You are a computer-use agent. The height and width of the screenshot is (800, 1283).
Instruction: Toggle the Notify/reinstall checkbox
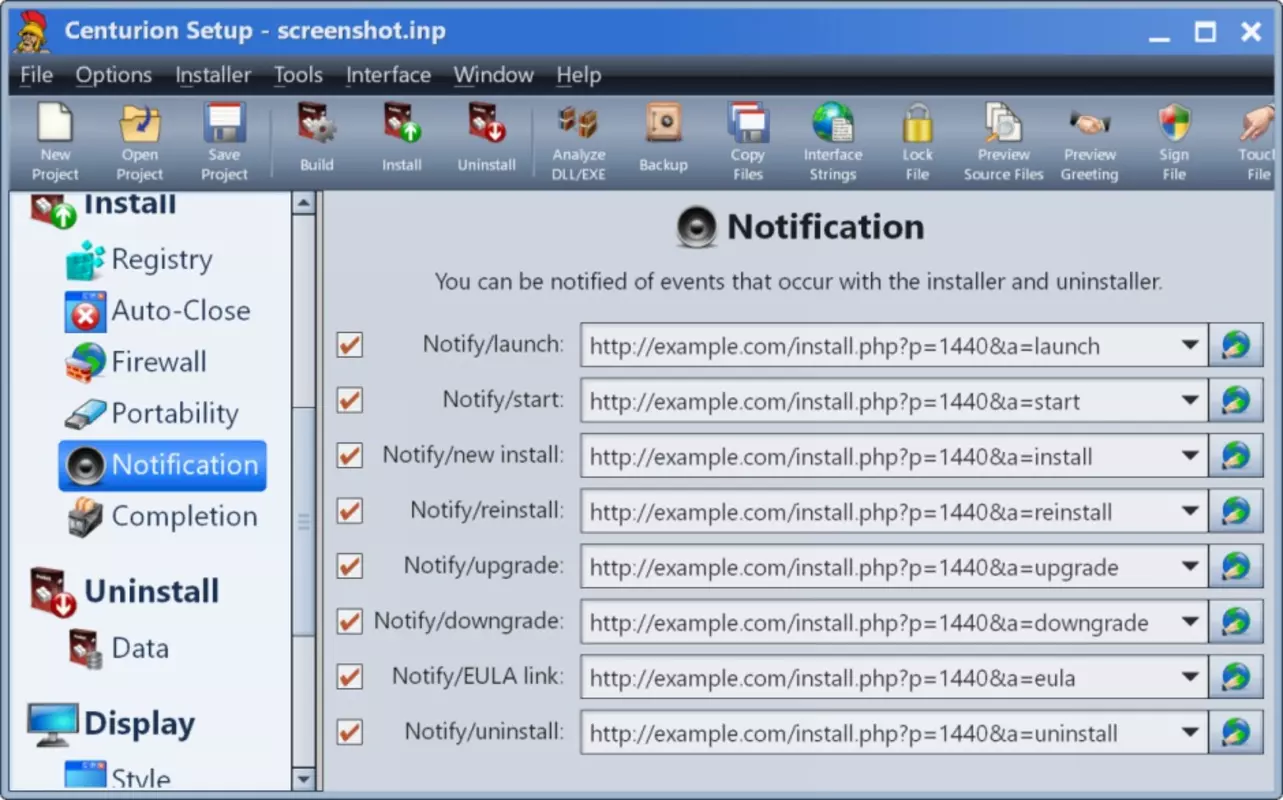pyautogui.click(x=349, y=511)
